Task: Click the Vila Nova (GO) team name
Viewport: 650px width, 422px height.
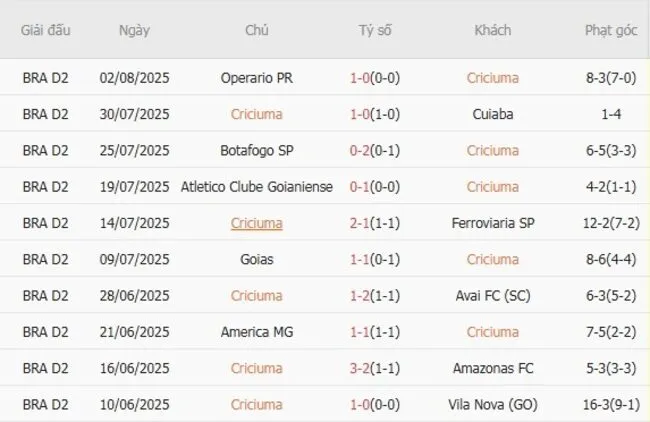Action: 492,405
